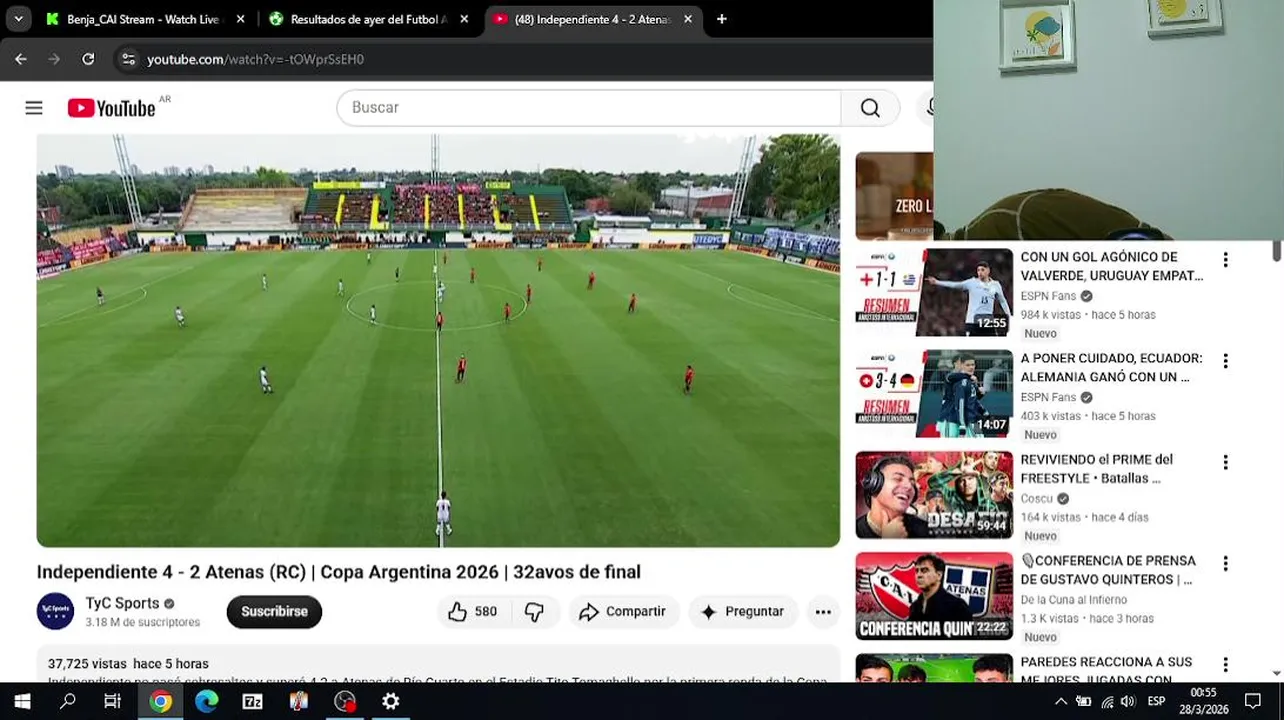The image size is (1284, 720).
Task: Open the OBS Studio taskbar icon
Action: (x=344, y=701)
